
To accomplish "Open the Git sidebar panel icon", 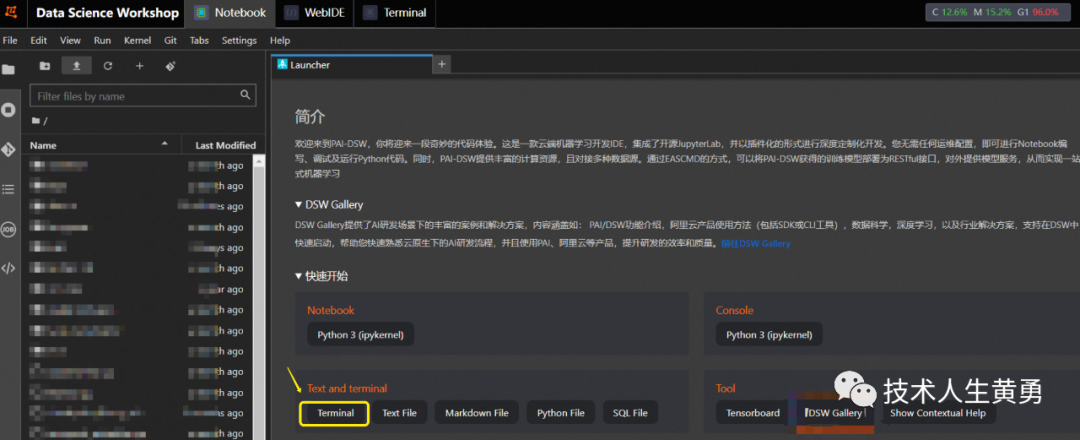I will pos(8,149).
